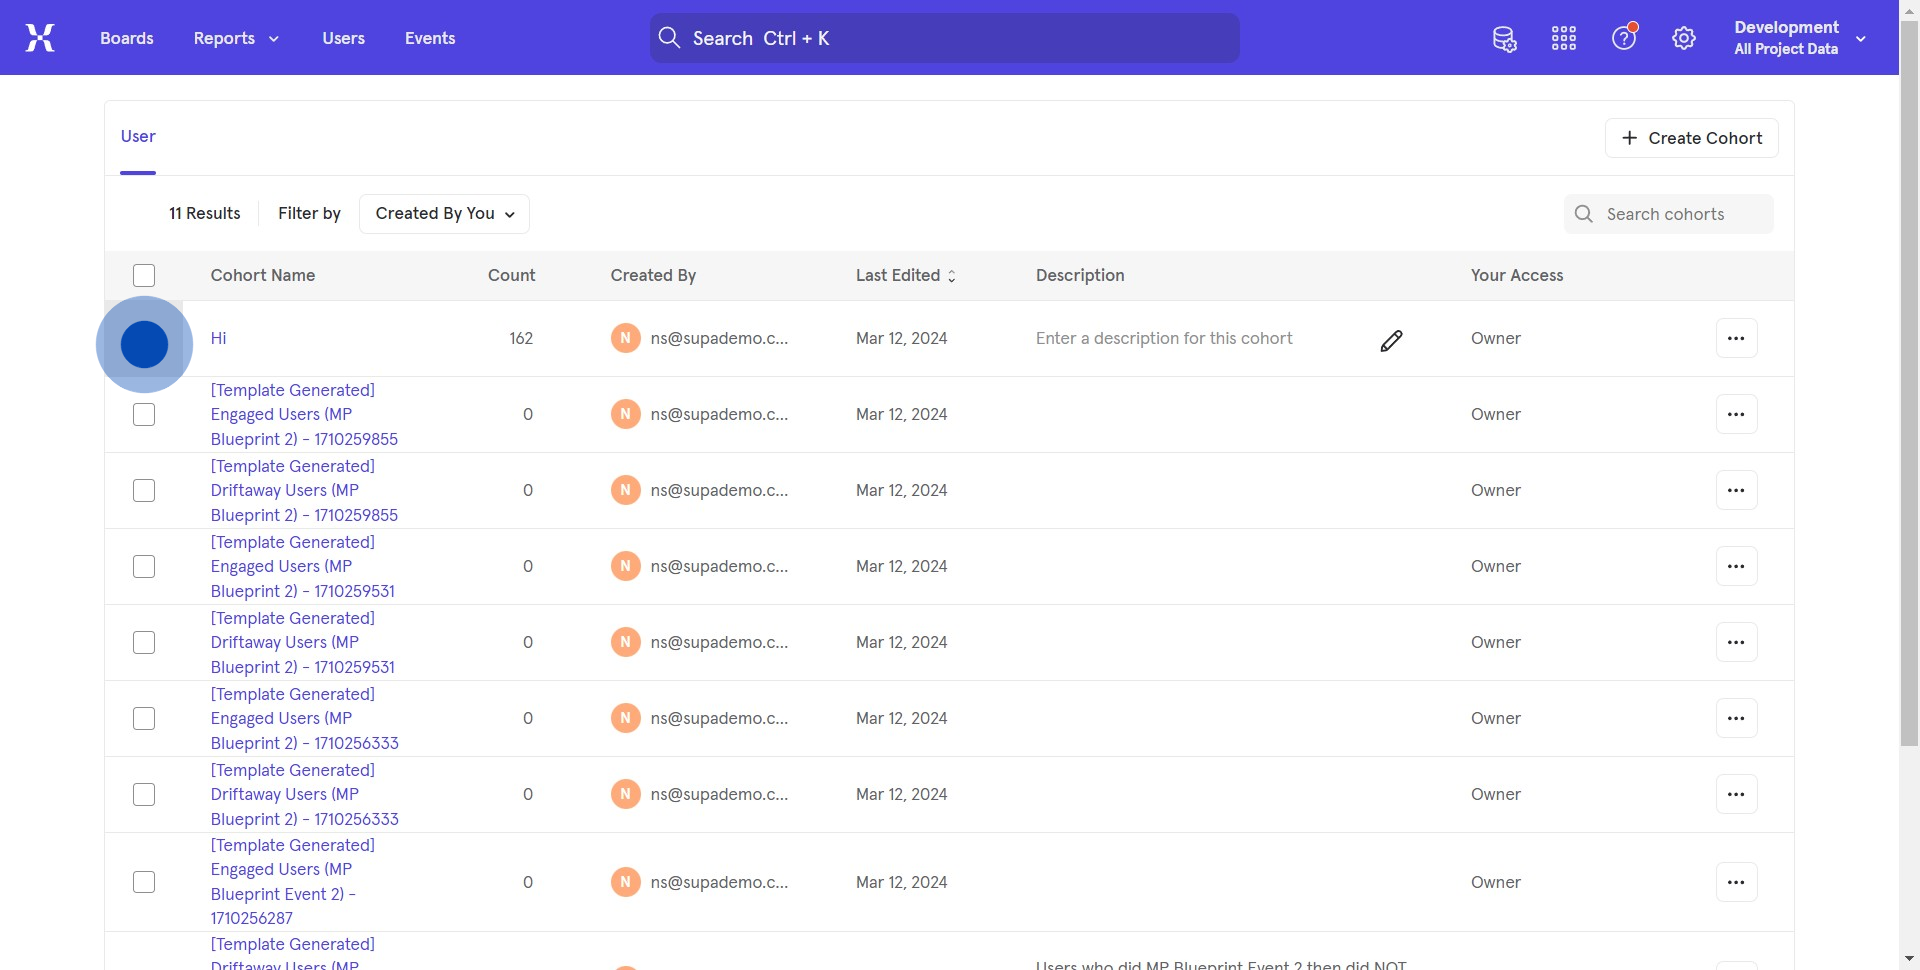Open the Hi cohort link
The image size is (1920, 970).
(218, 339)
